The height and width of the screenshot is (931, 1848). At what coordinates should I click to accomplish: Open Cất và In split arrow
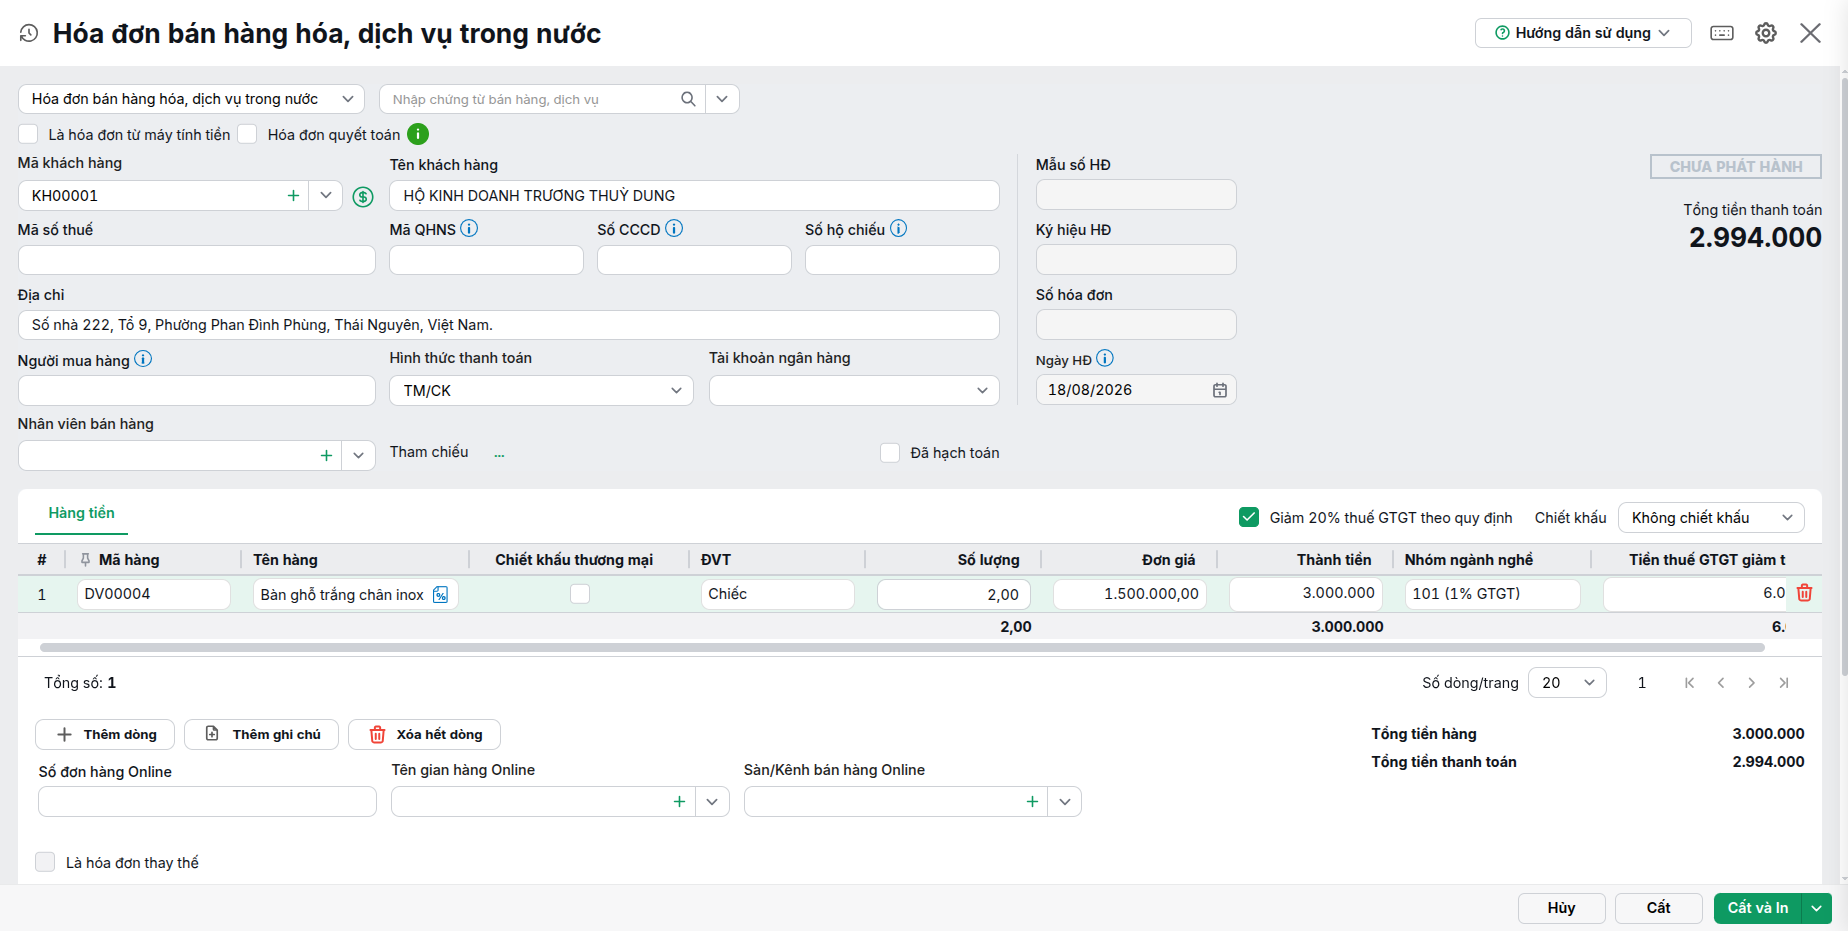tap(1816, 908)
